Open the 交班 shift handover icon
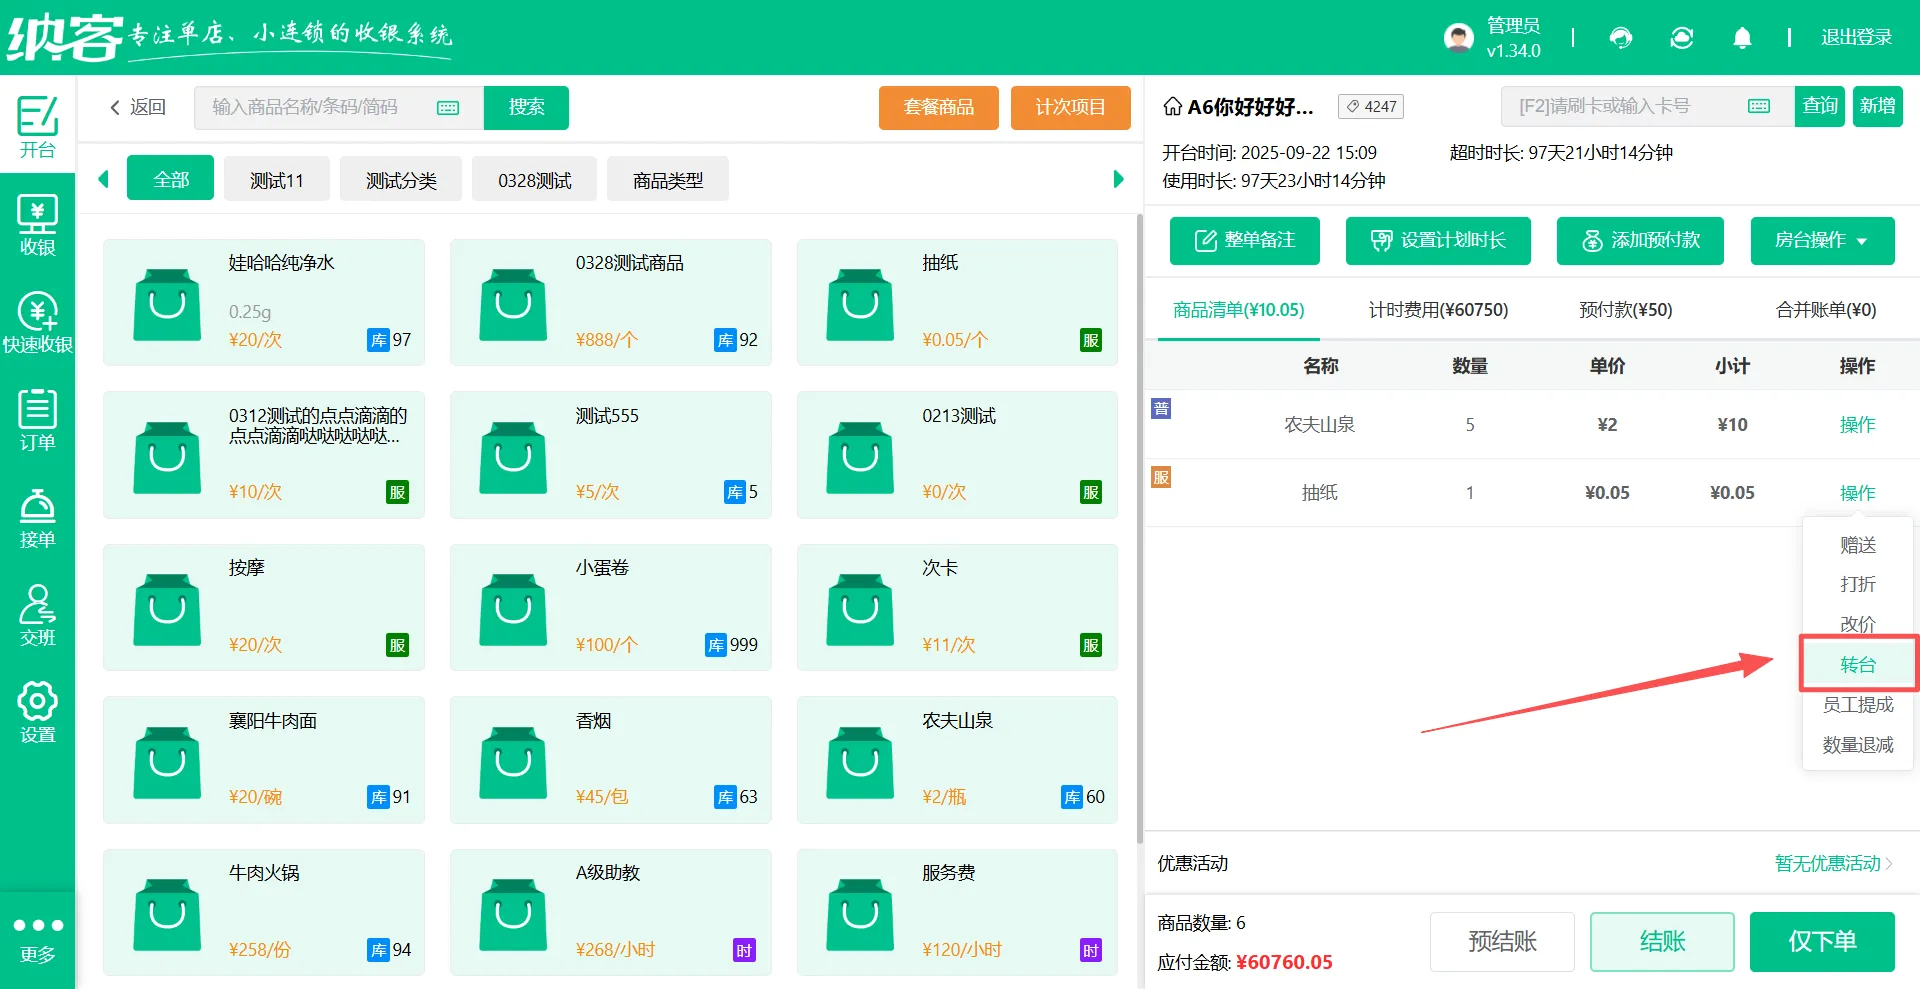 pyautogui.click(x=38, y=614)
